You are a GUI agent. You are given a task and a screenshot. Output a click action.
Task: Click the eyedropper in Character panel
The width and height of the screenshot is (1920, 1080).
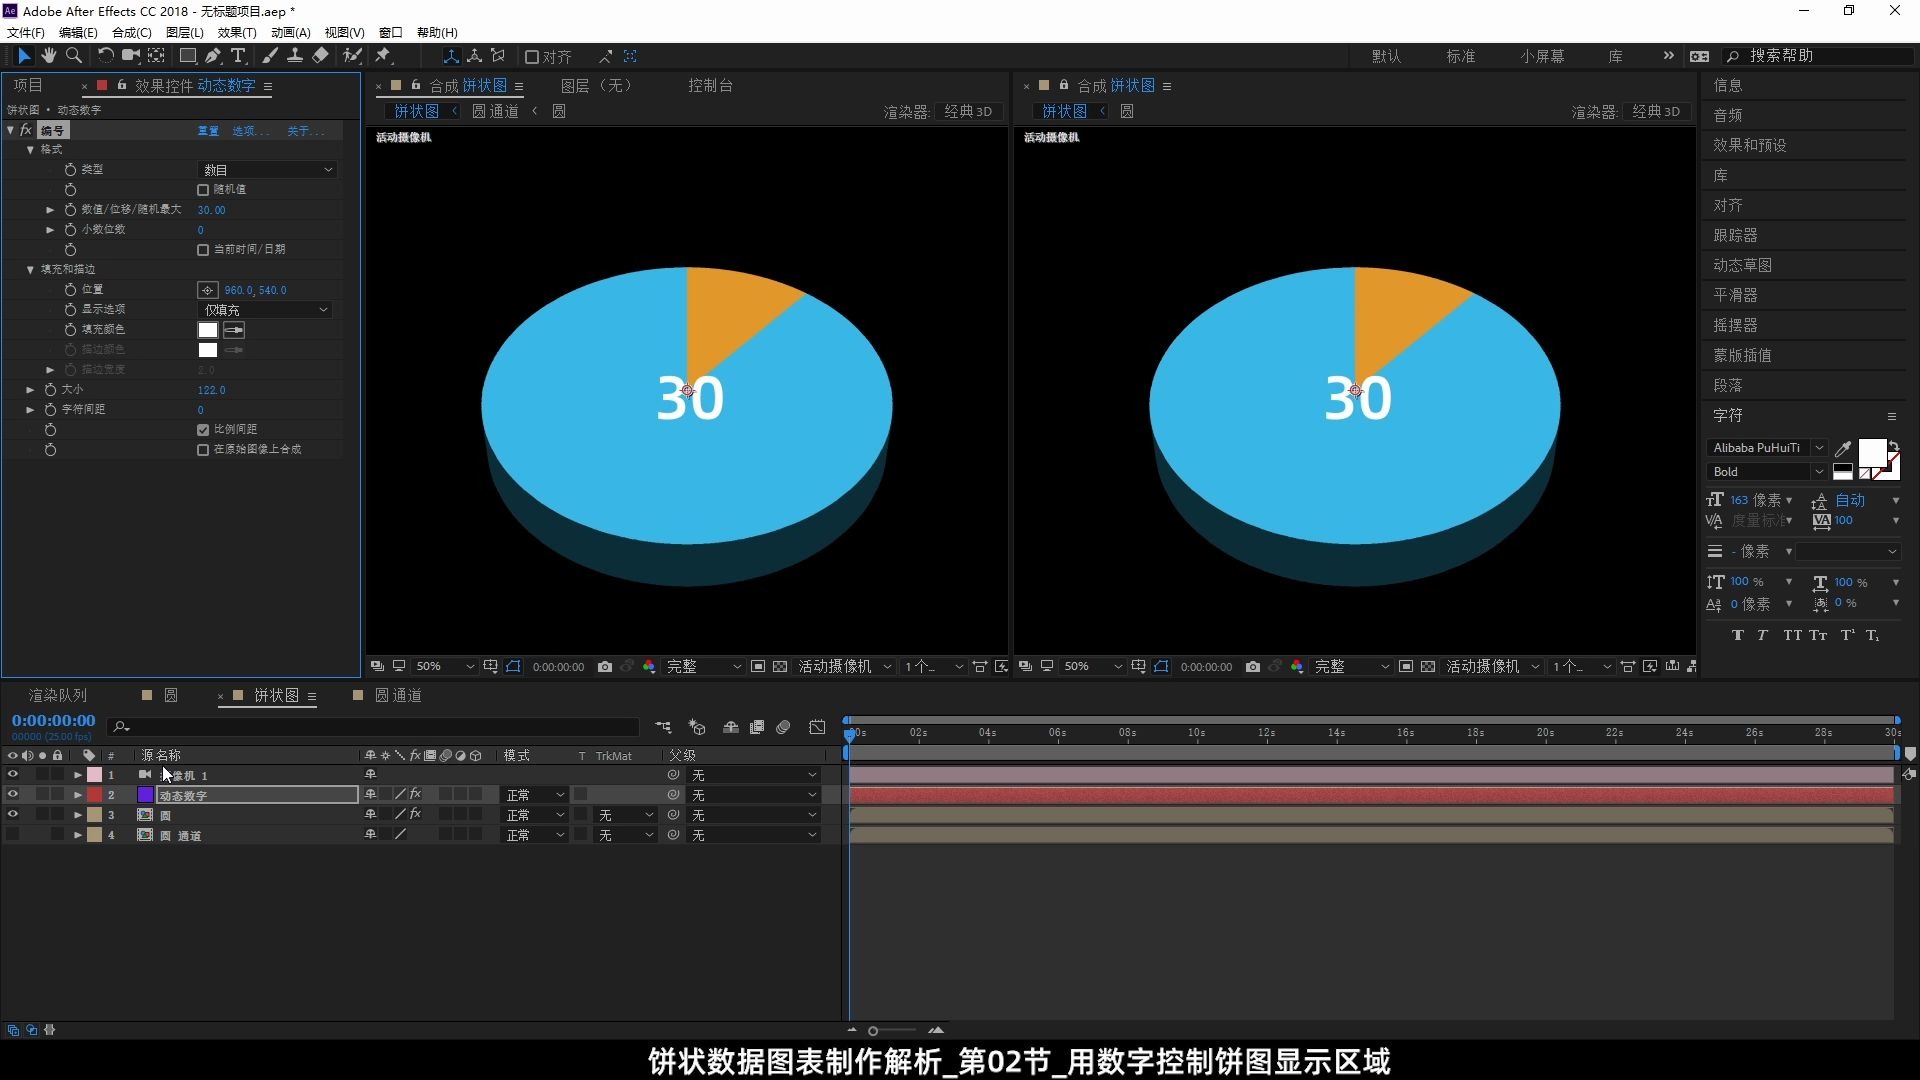click(1843, 448)
